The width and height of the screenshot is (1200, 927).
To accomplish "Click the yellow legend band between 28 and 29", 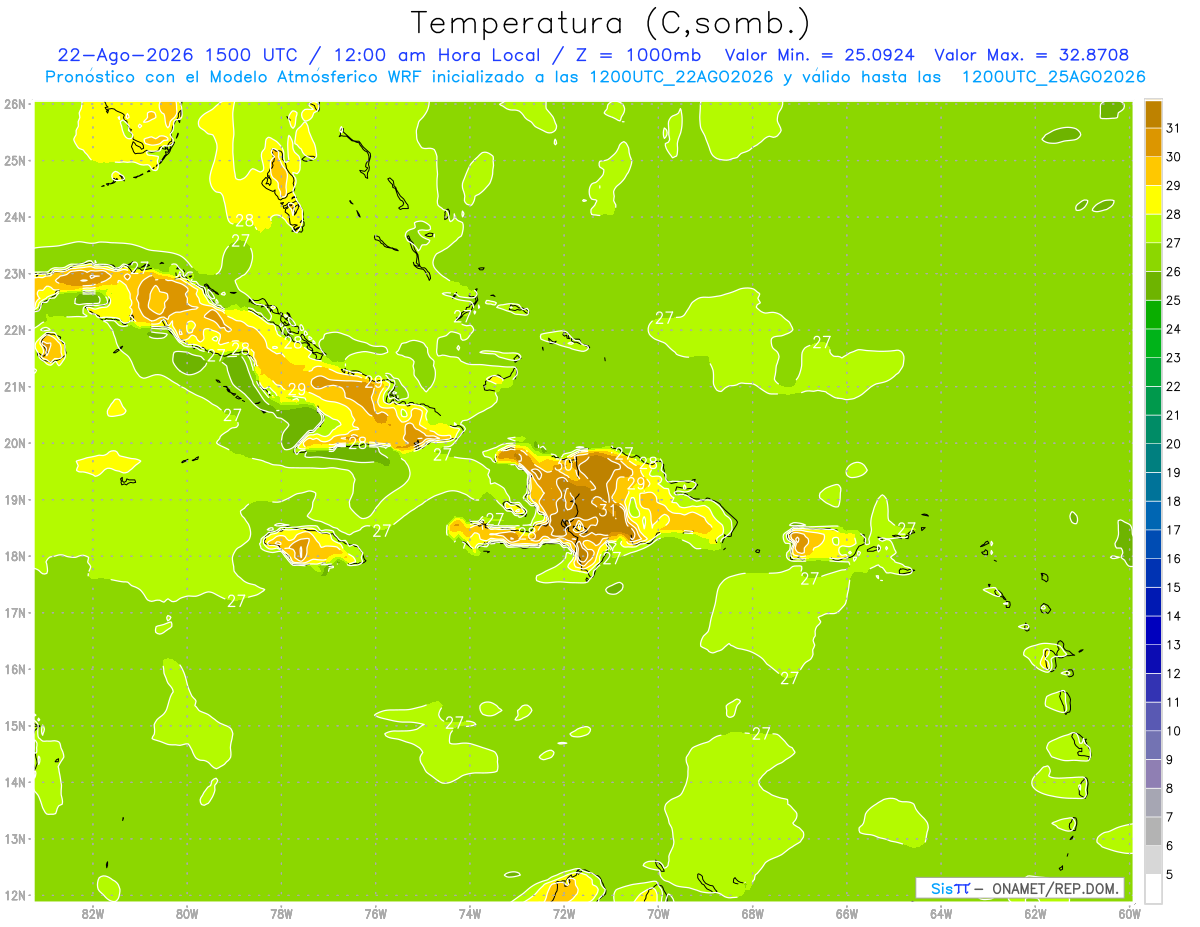I will 1153,199.
